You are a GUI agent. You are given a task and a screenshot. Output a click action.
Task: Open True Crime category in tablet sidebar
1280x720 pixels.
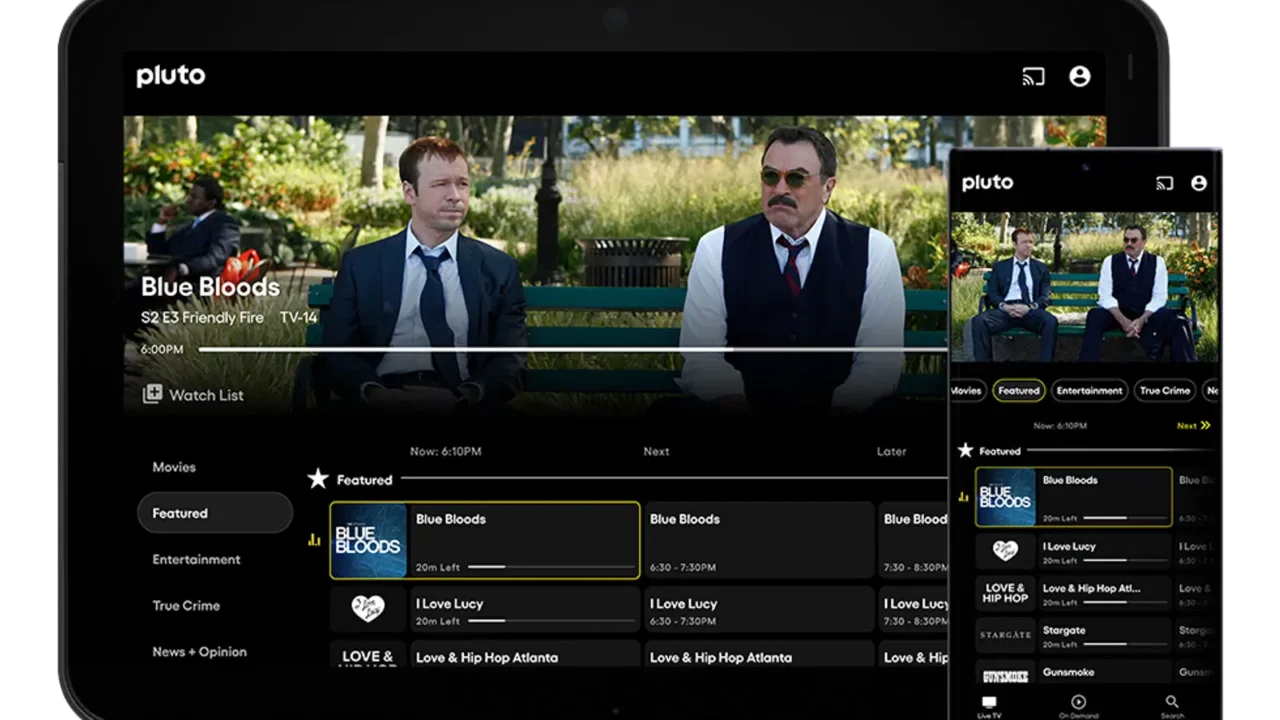click(186, 605)
